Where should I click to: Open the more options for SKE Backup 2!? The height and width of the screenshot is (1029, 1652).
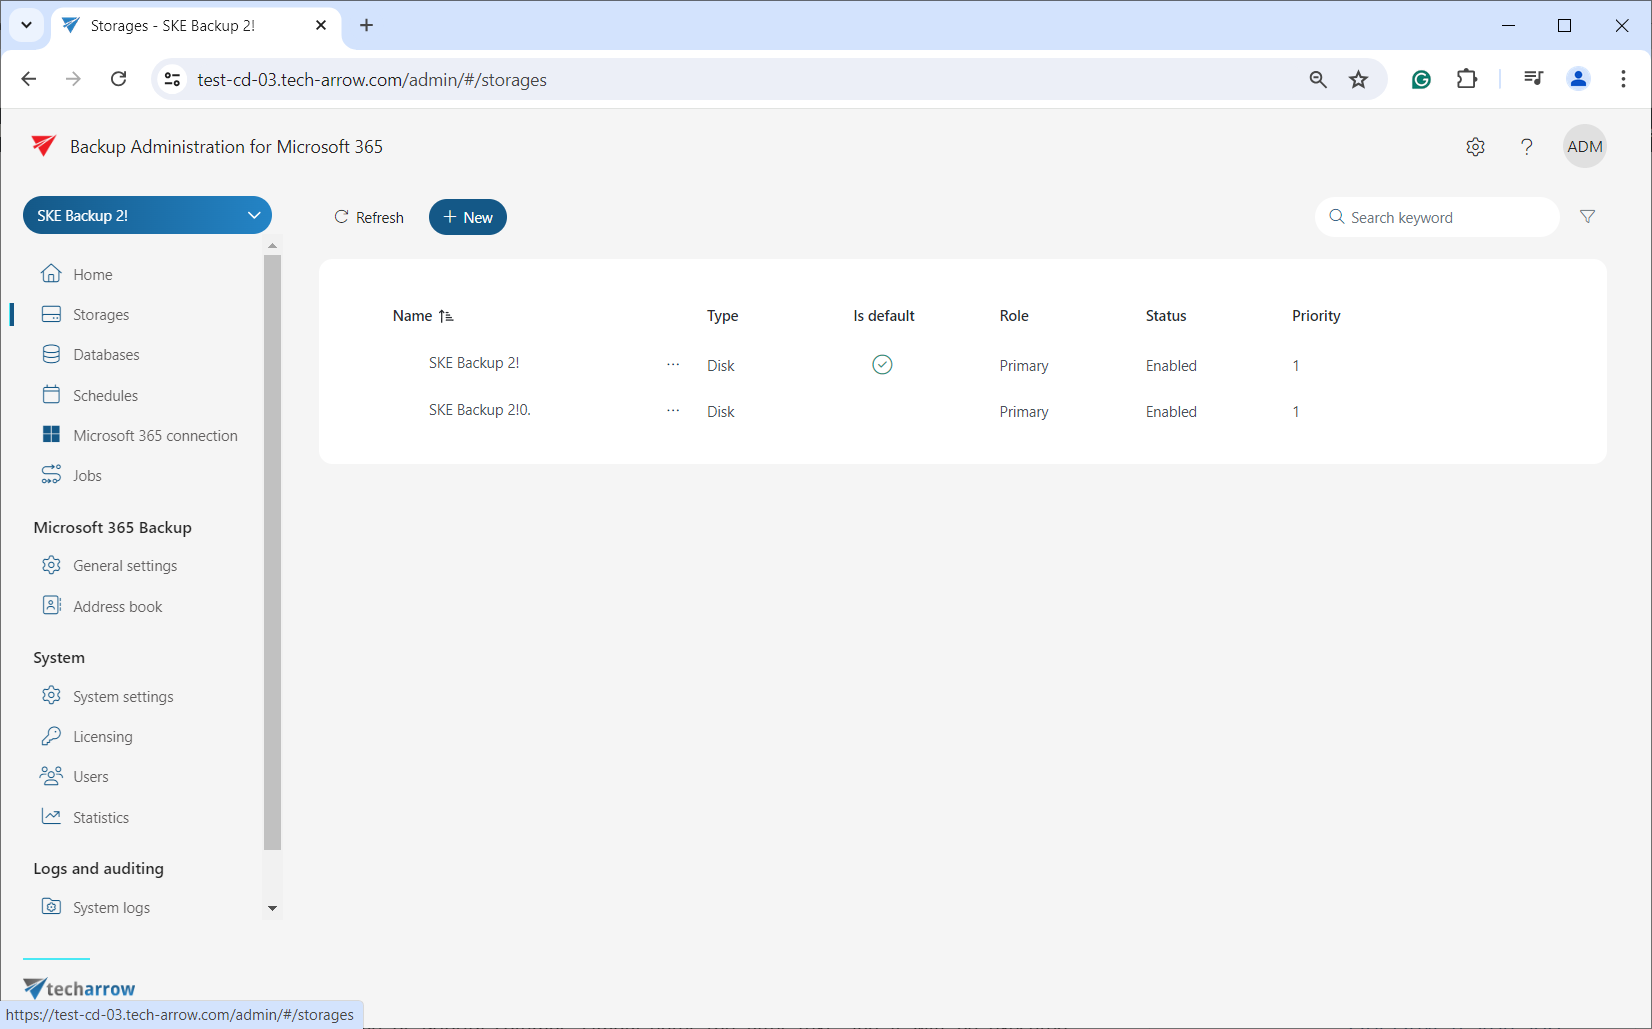673,365
